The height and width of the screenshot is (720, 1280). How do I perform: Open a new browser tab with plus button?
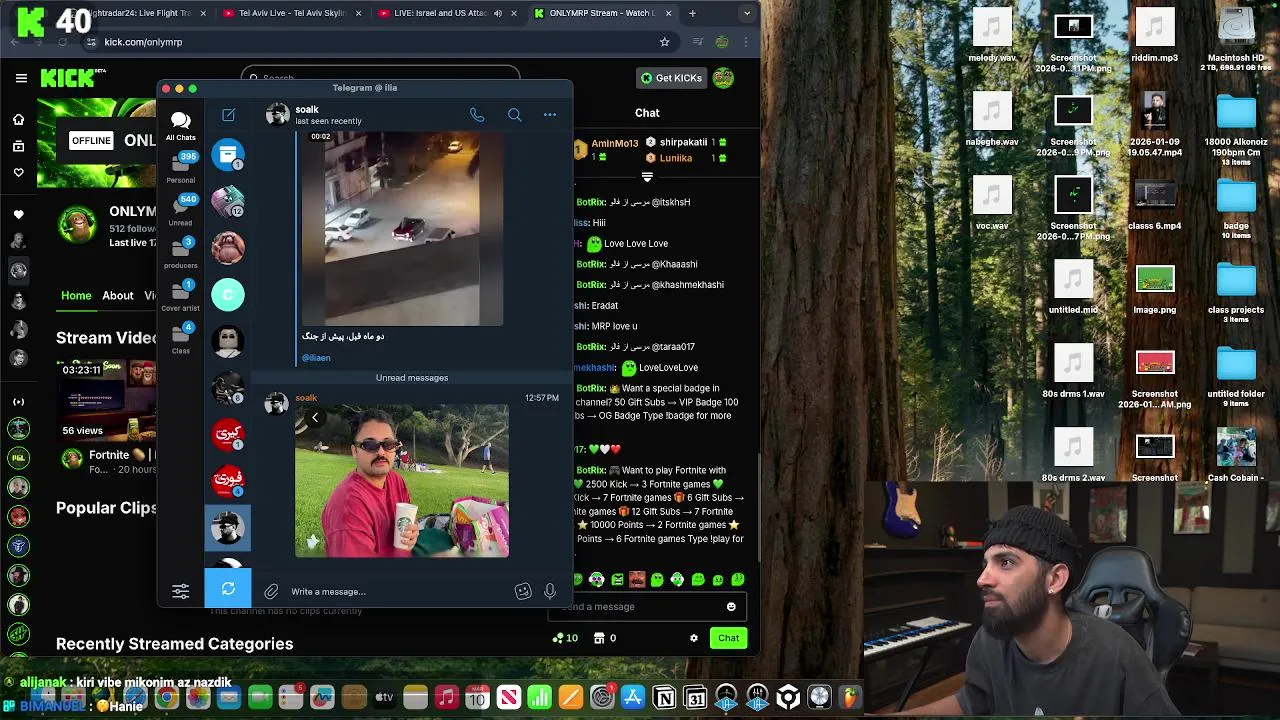pos(694,13)
